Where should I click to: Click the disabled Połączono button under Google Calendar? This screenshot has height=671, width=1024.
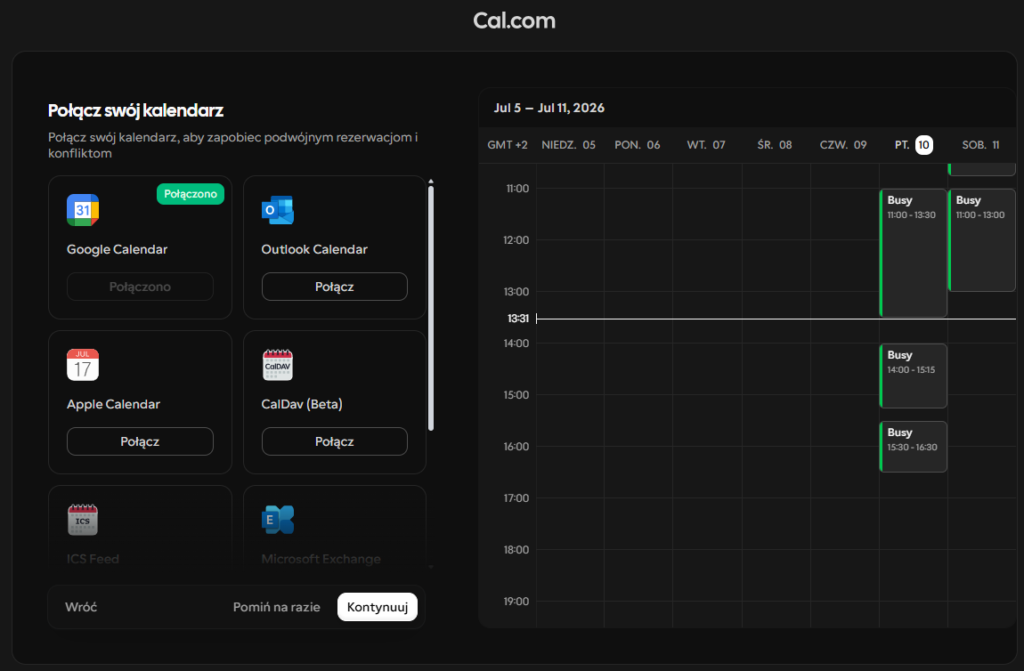coord(140,287)
